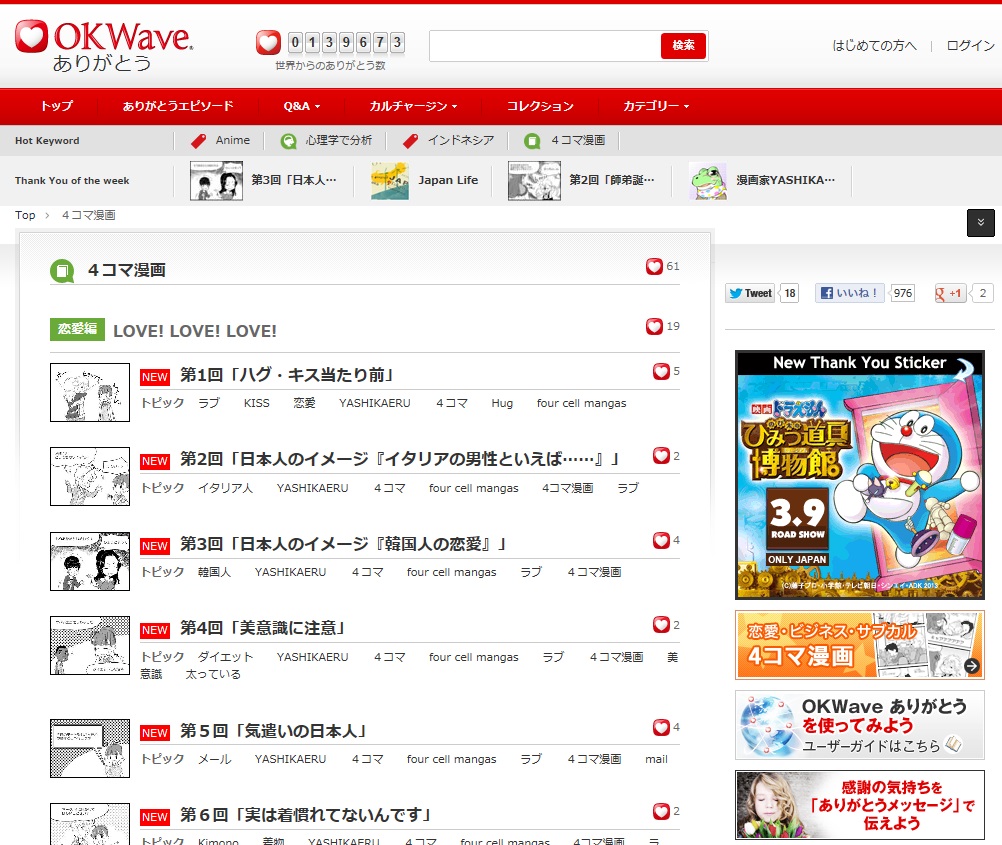Click the heart icon on 第1回 entry
This screenshot has width=1002, height=845.
point(661,372)
